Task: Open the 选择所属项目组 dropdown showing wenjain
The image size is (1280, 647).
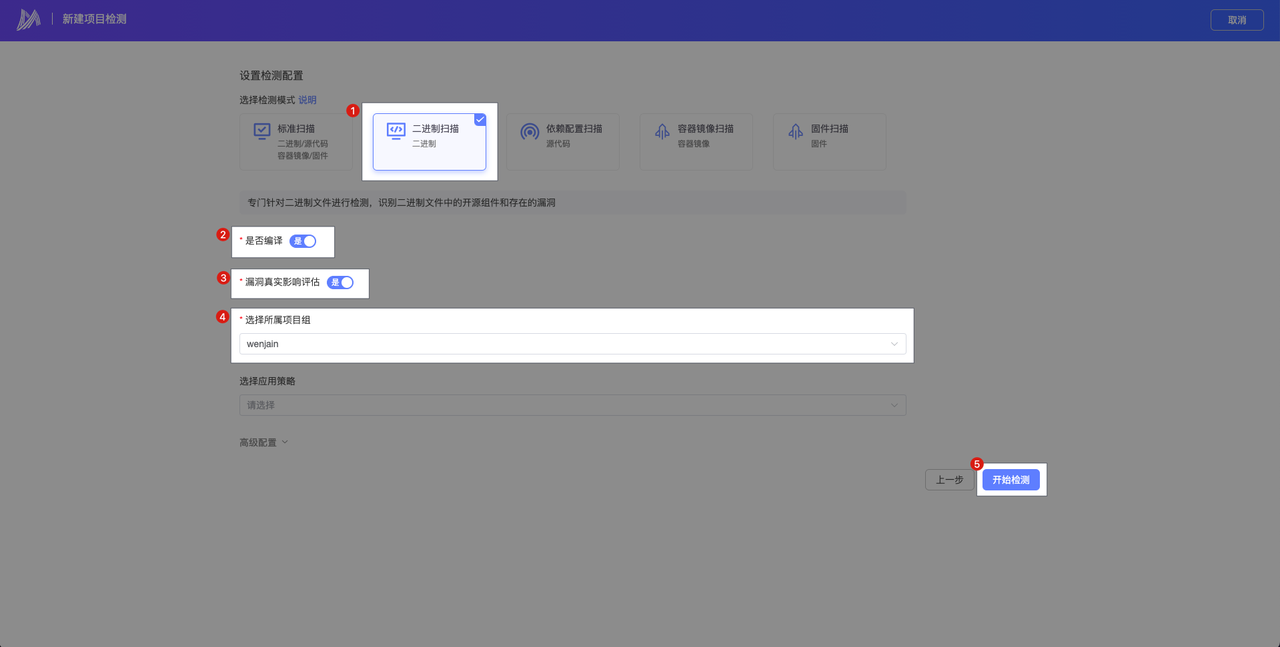Action: 572,344
